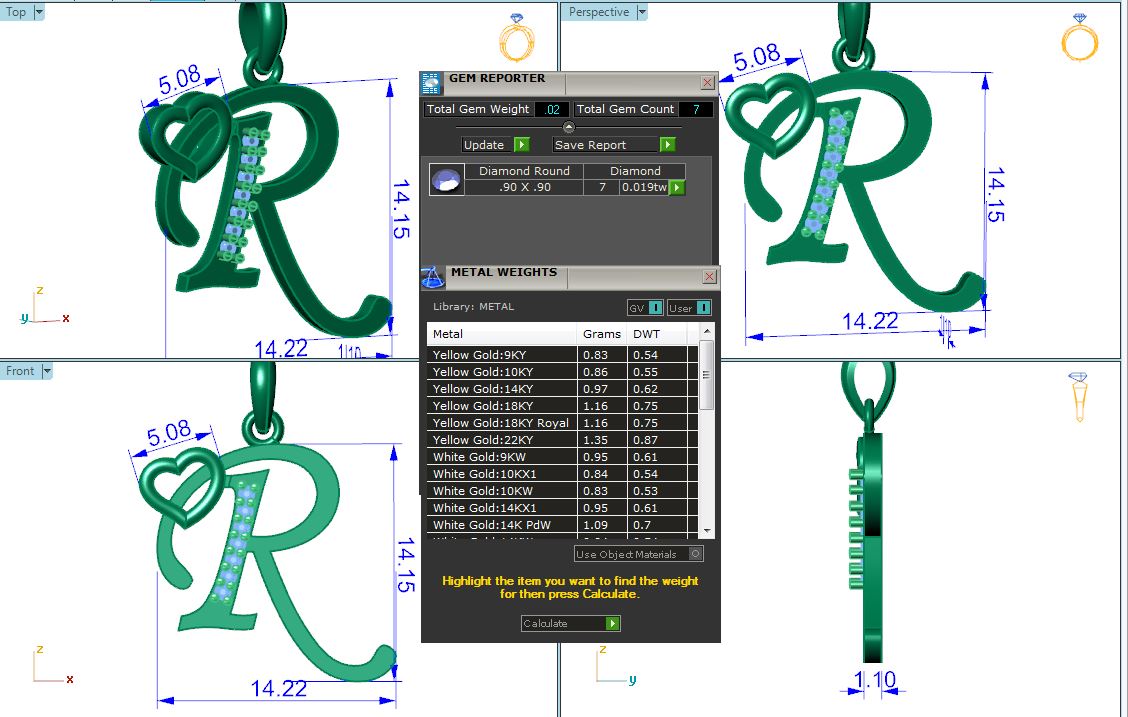The width and height of the screenshot is (1128, 717).
Task: Open the Perspective viewport dropdown arrow
Action: [x=642, y=12]
